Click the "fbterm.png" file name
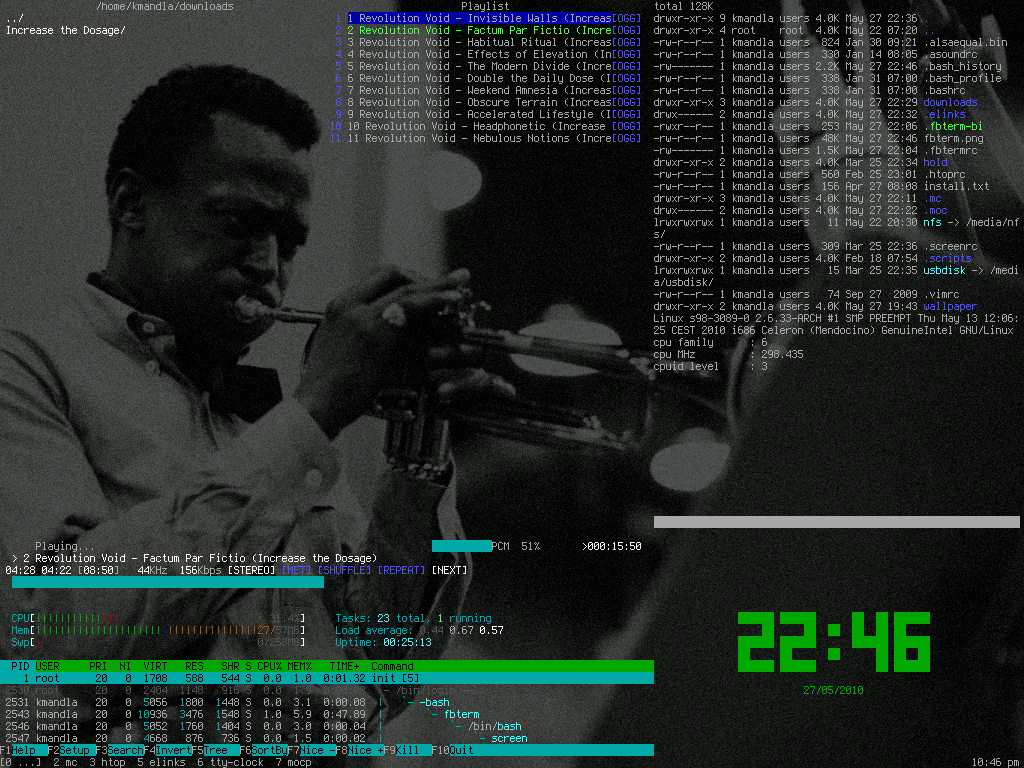This screenshot has width=1024, height=768. pyautogui.click(x=953, y=138)
